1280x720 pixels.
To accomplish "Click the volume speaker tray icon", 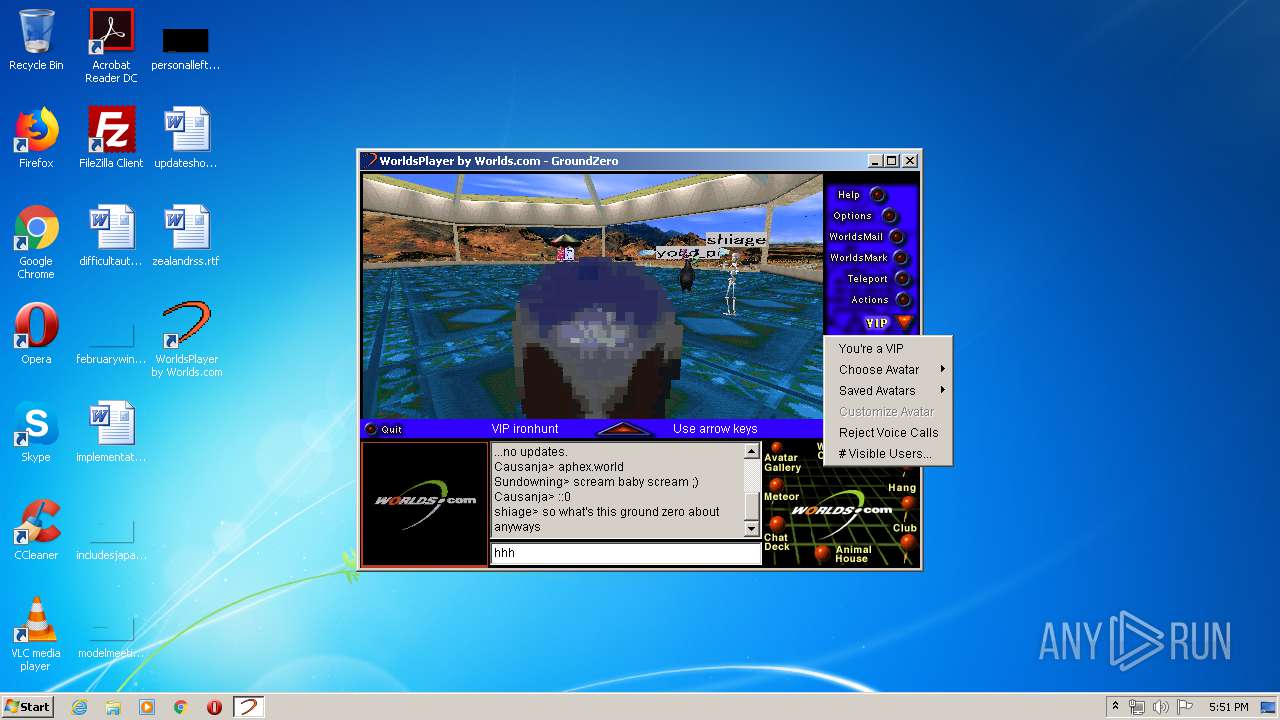I will [1161, 707].
